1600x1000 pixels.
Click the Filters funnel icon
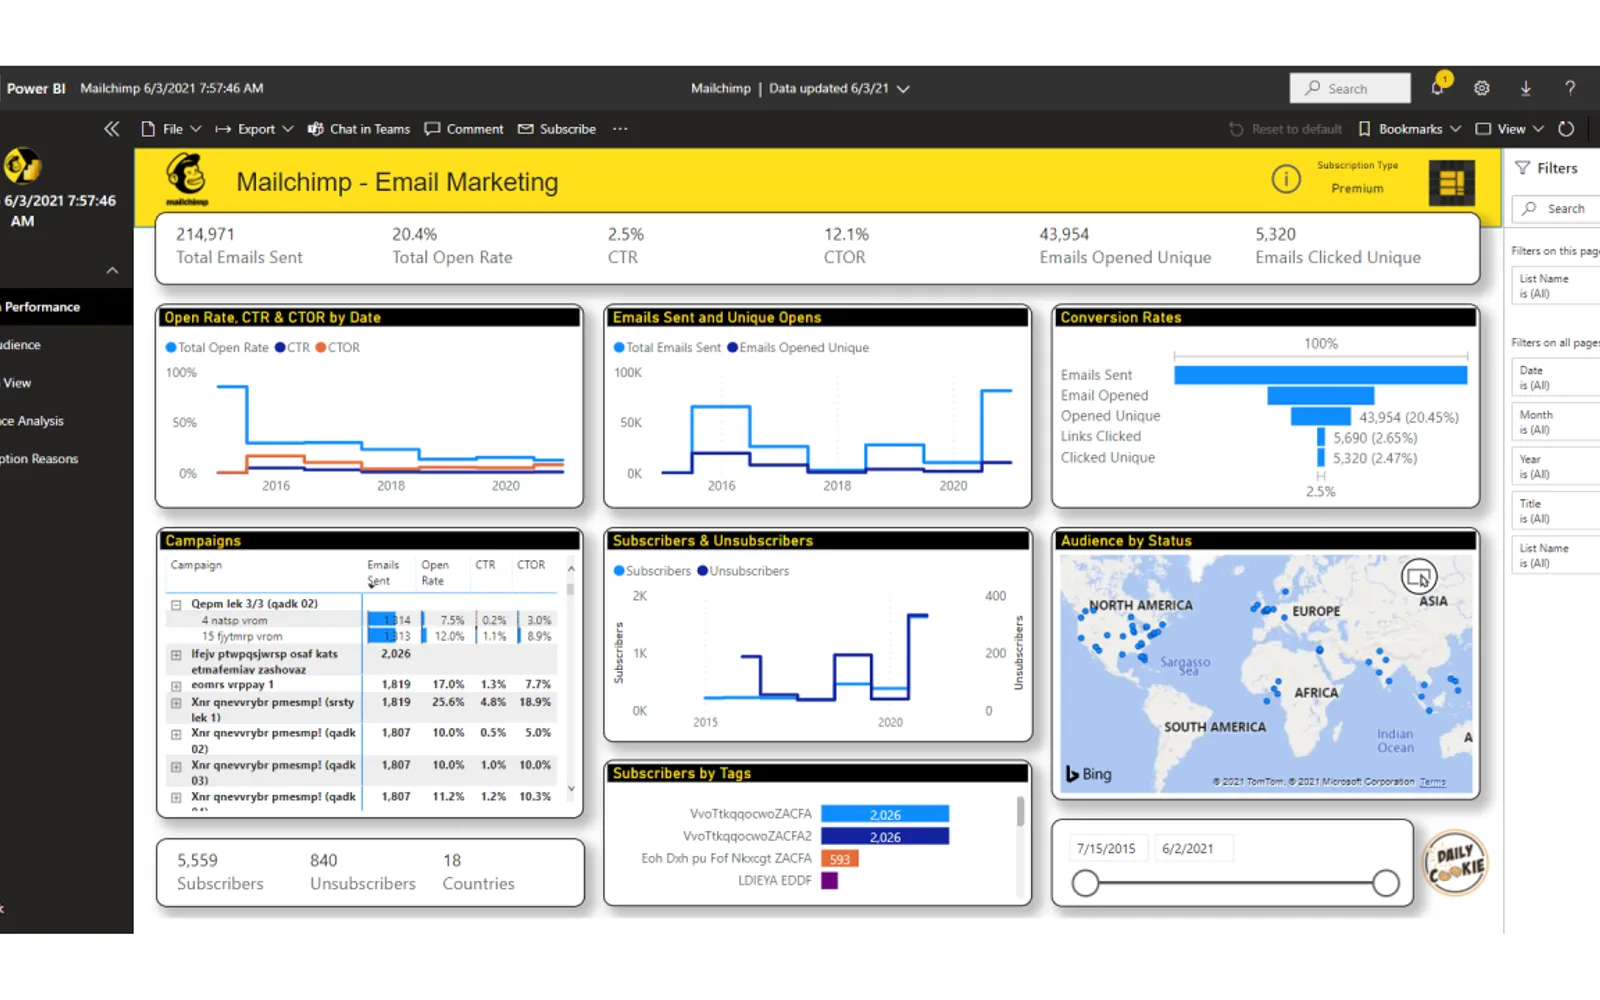tap(1522, 168)
